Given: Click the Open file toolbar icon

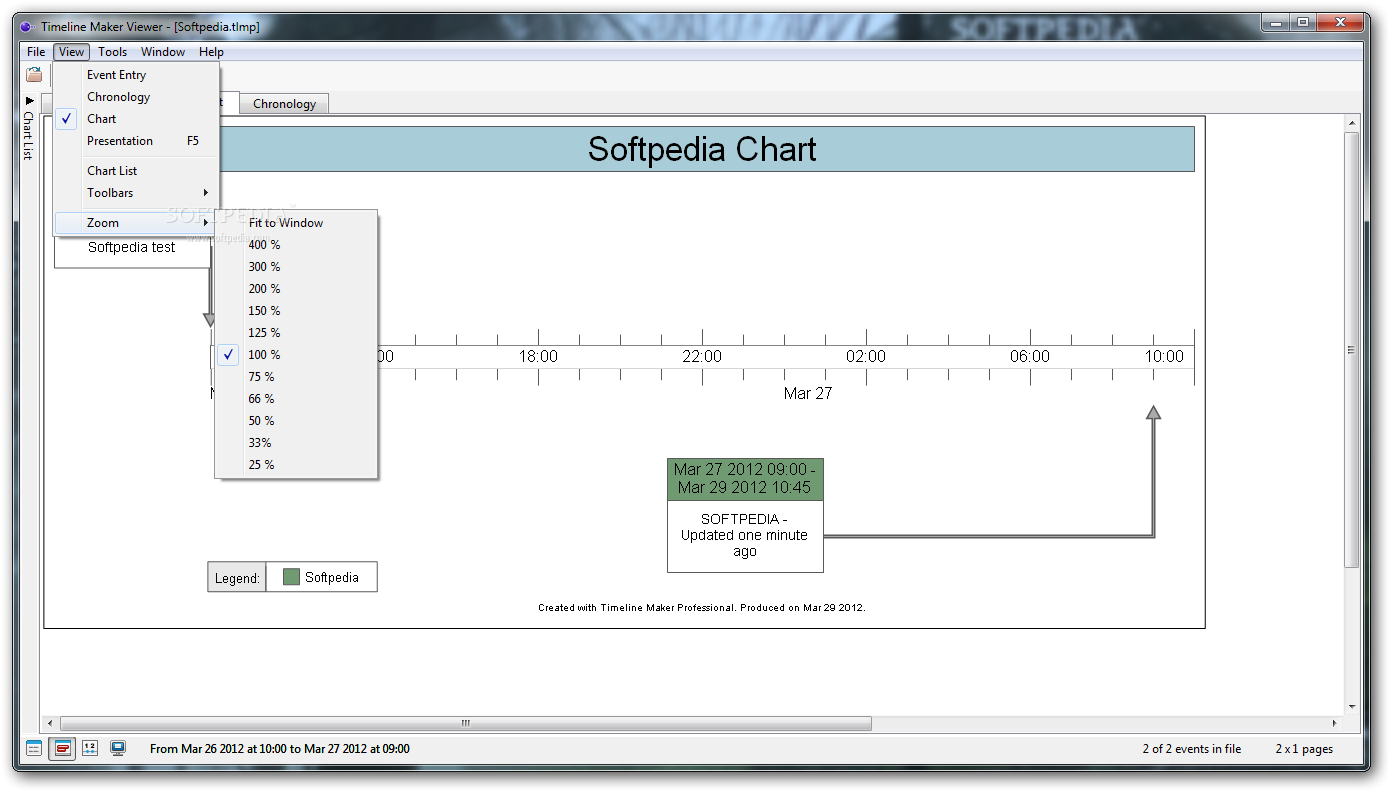Looking at the screenshot, I should click(x=34, y=74).
